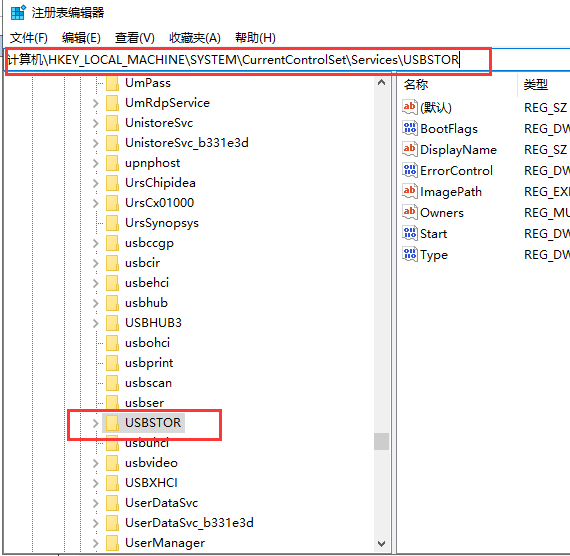This screenshot has height=556, width=570.
Task: Select the usbuhci key label
Action: pyautogui.click(x=147, y=443)
